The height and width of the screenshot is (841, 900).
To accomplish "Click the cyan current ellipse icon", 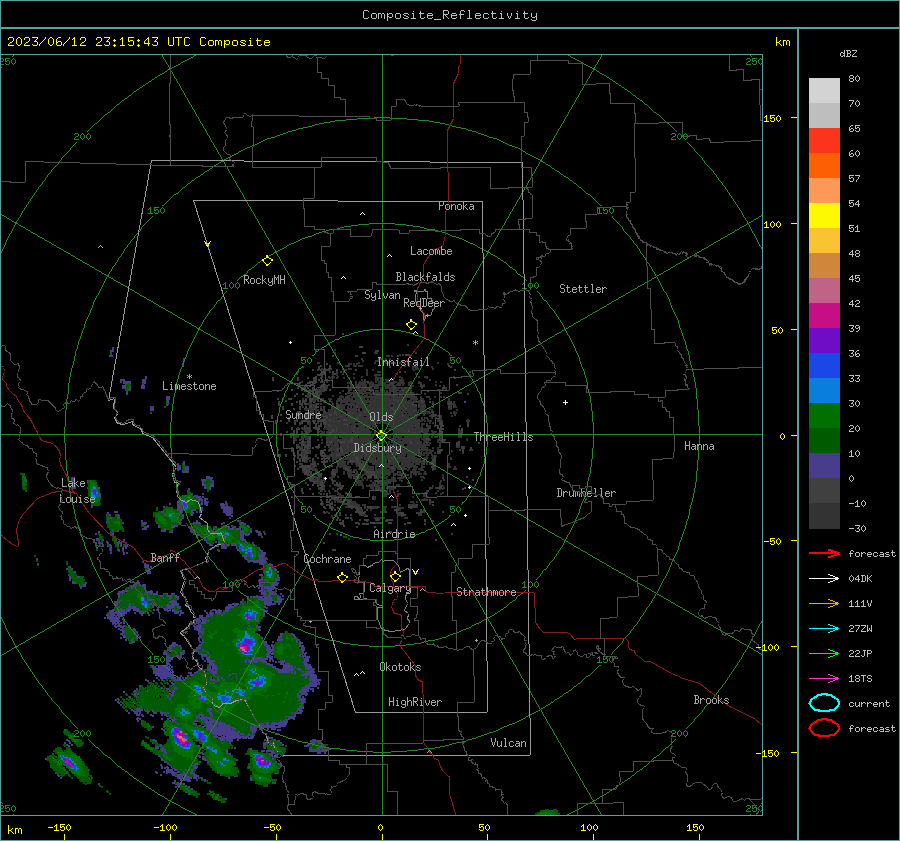I will pyautogui.click(x=824, y=703).
